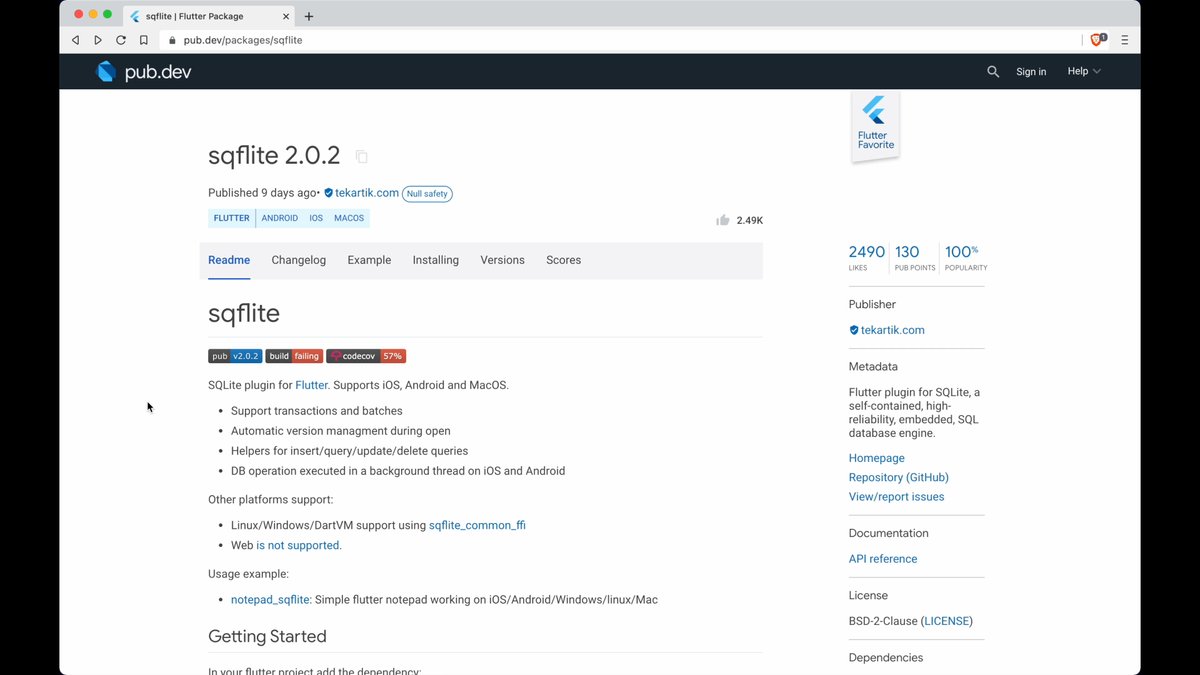Open the browser hamburger menu
This screenshot has width=1200, height=675.
pyautogui.click(x=1125, y=40)
